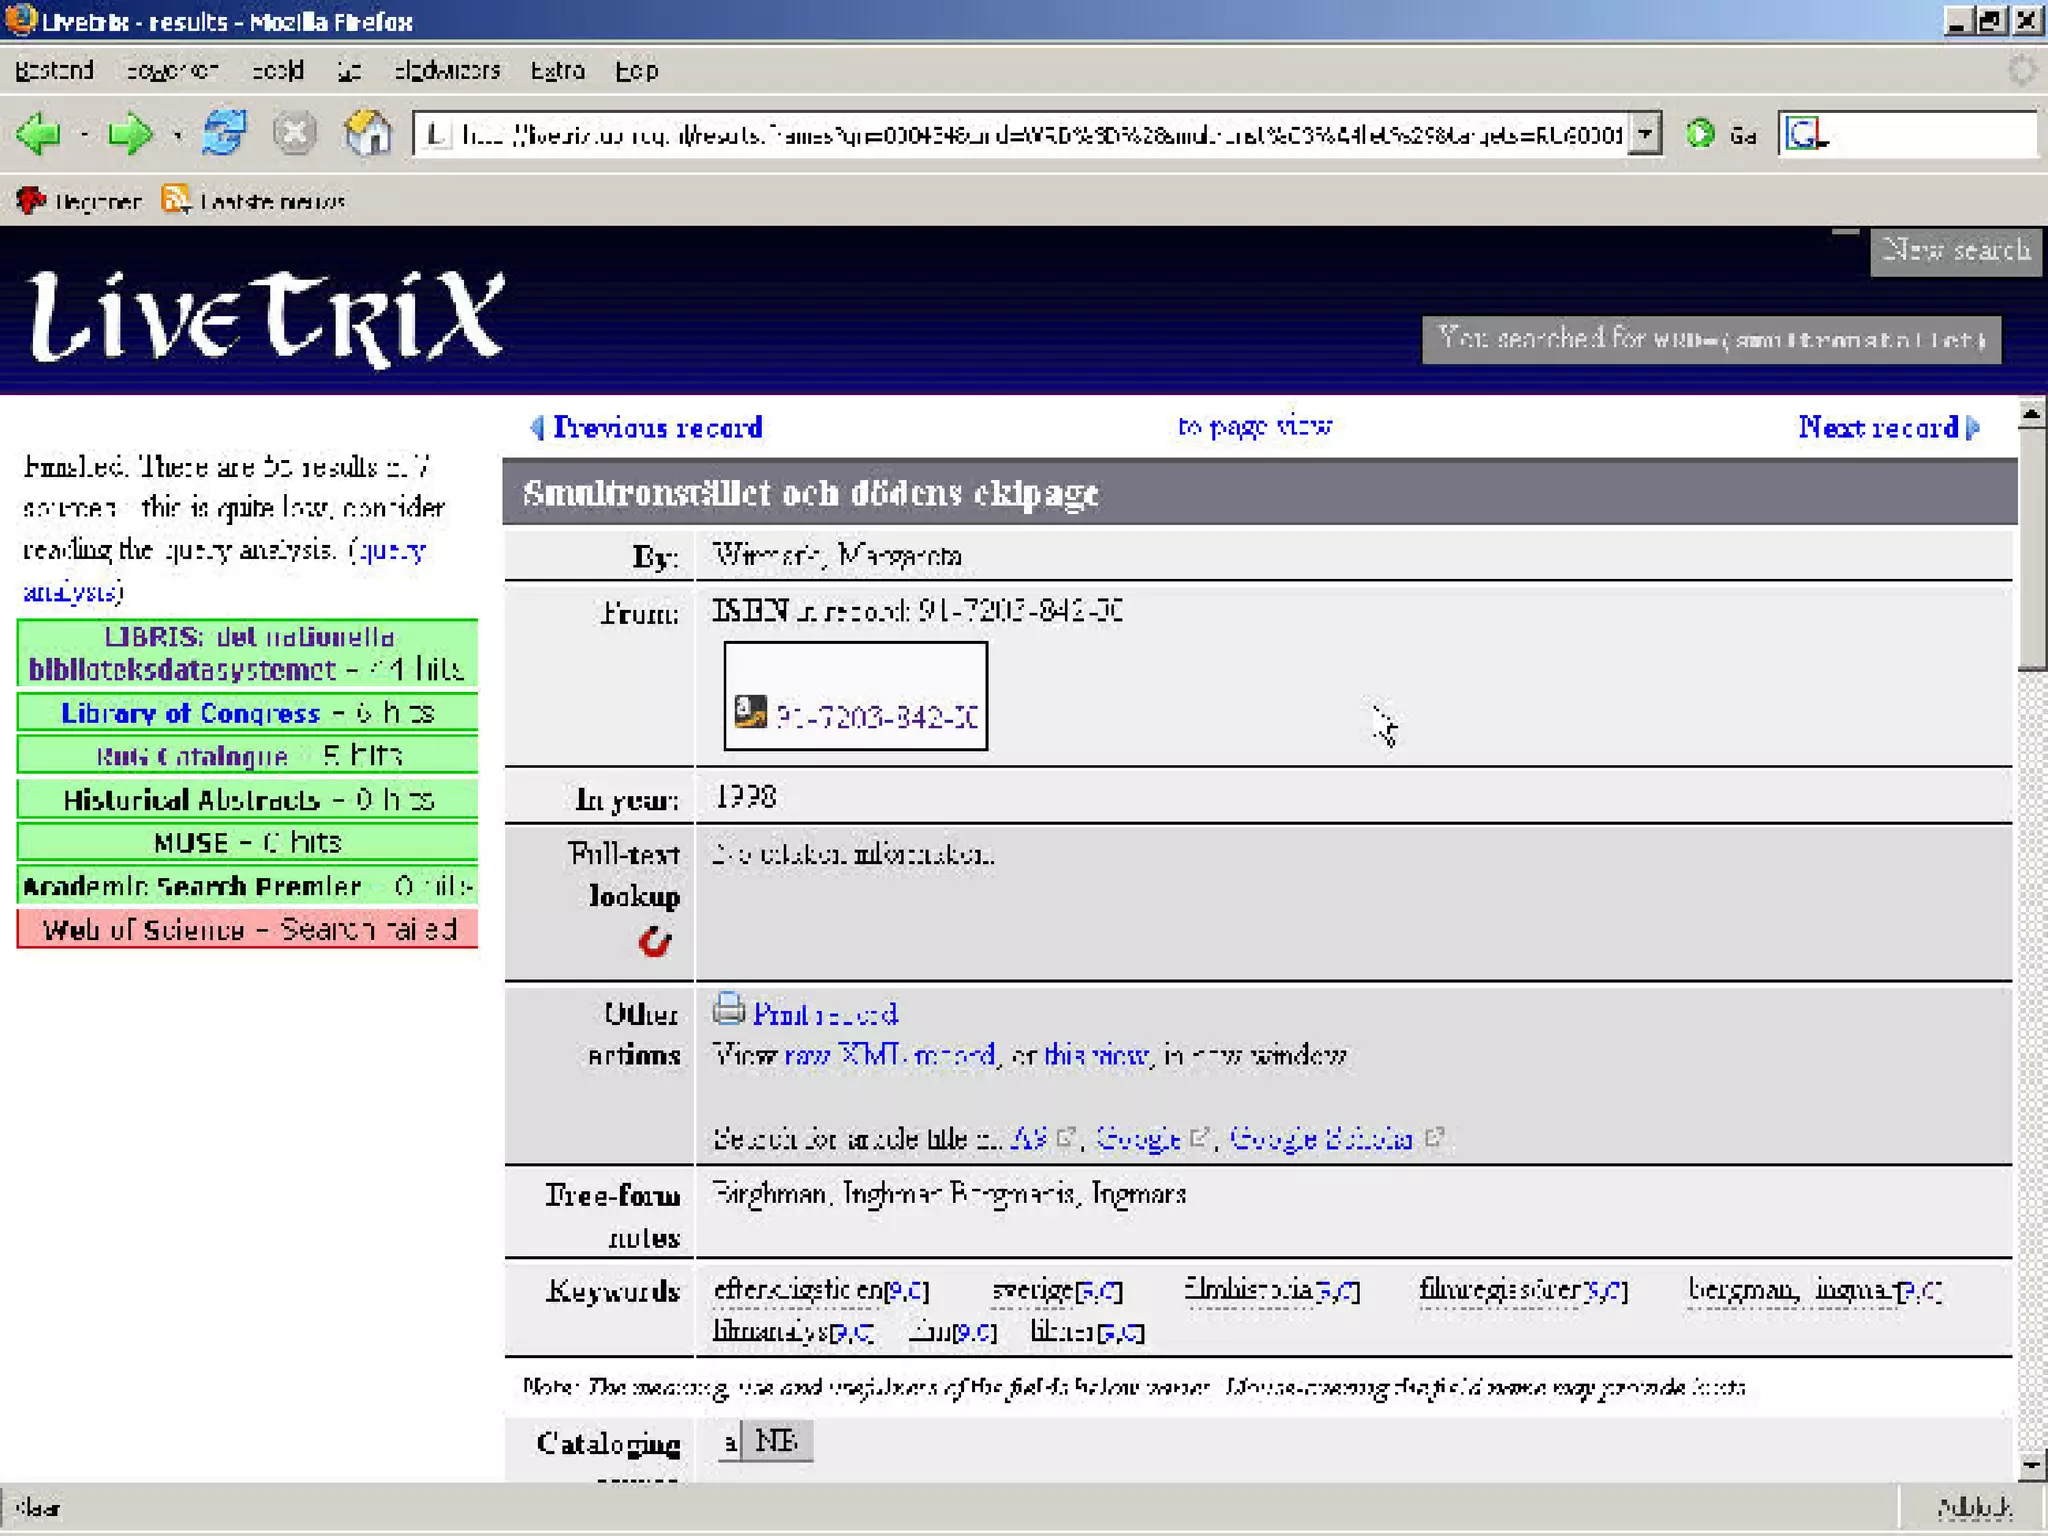Image resolution: width=2048 pixels, height=1536 pixels.
Task: Open the raw XML record link
Action: coord(889,1055)
